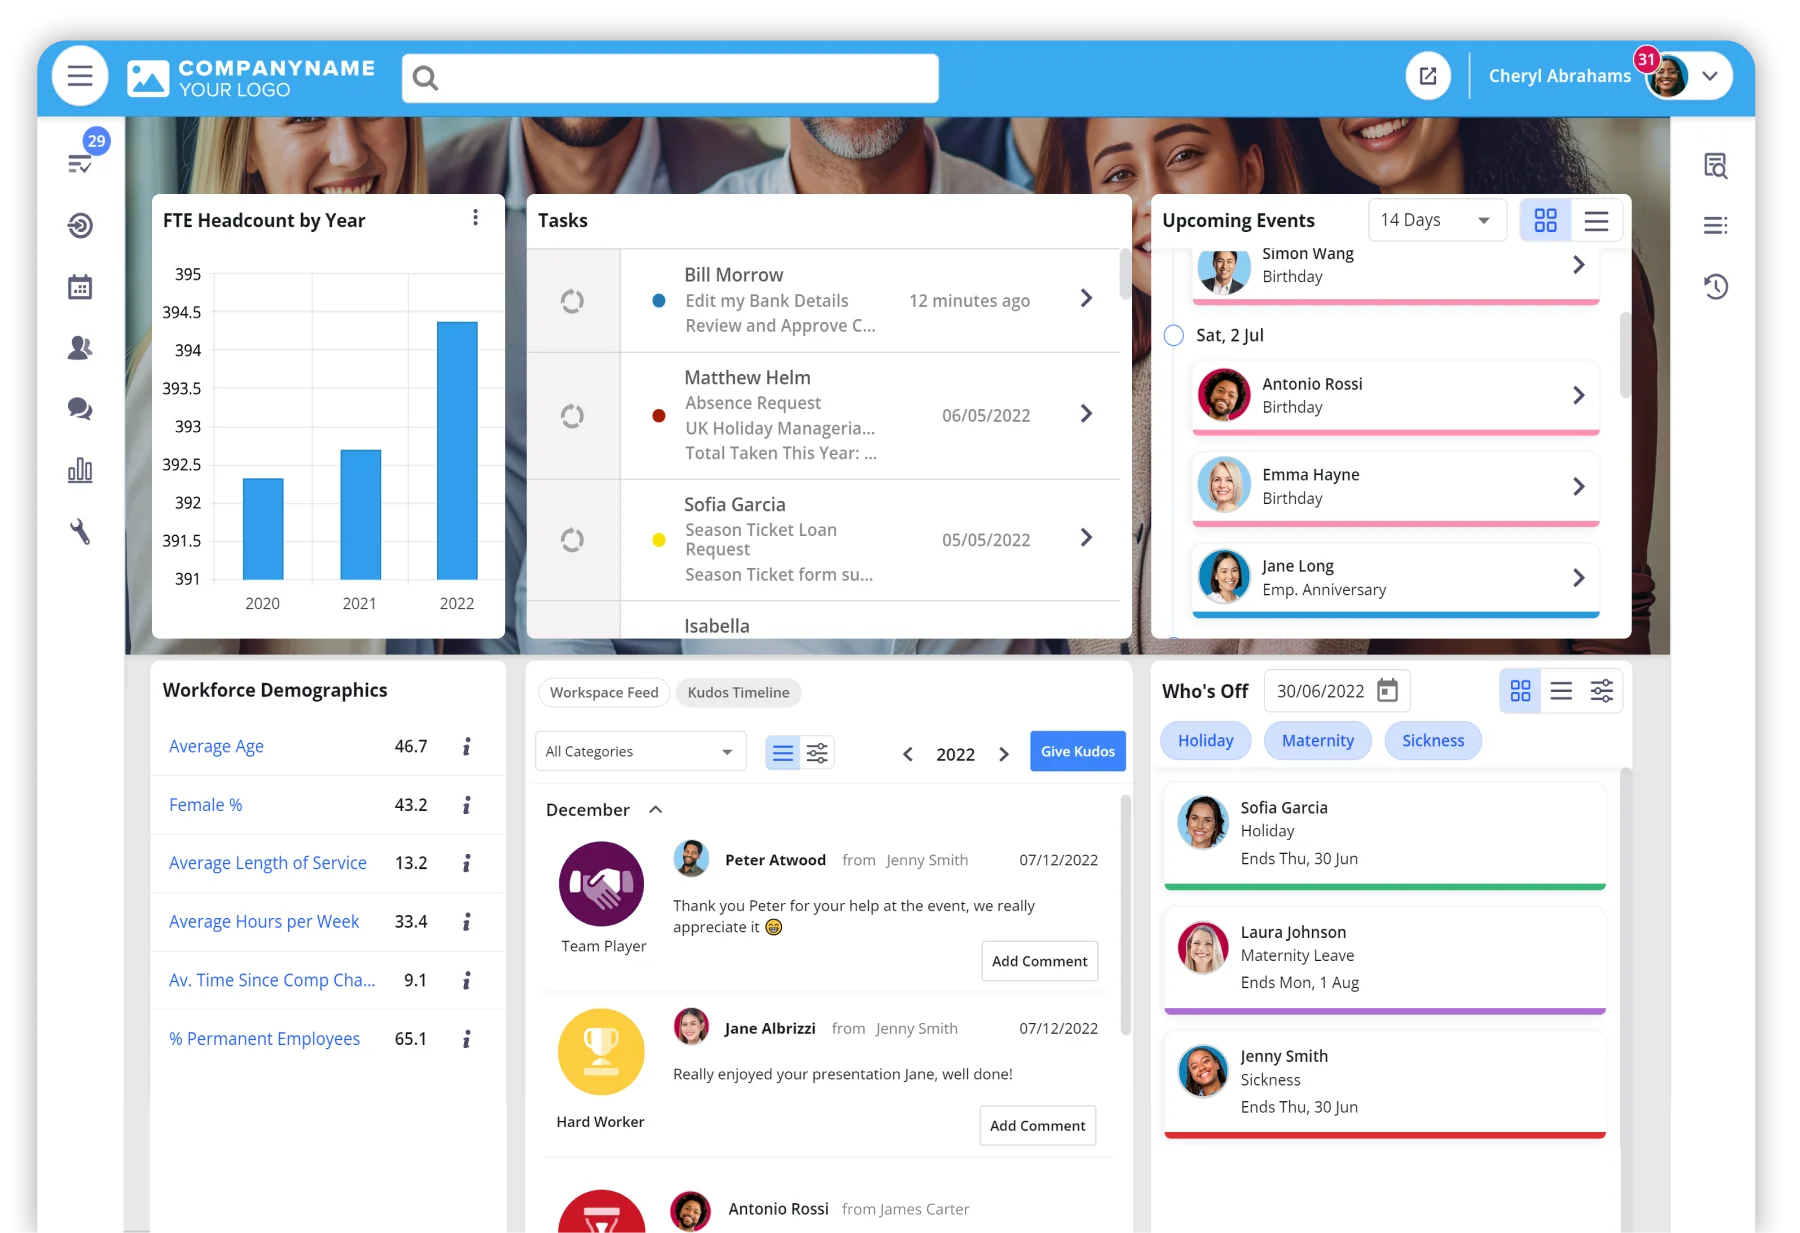Image resolution: width=1800 pixels, height=1233 pixels.
Task: Open the 14 Days dropdown
Action: 1437,219
